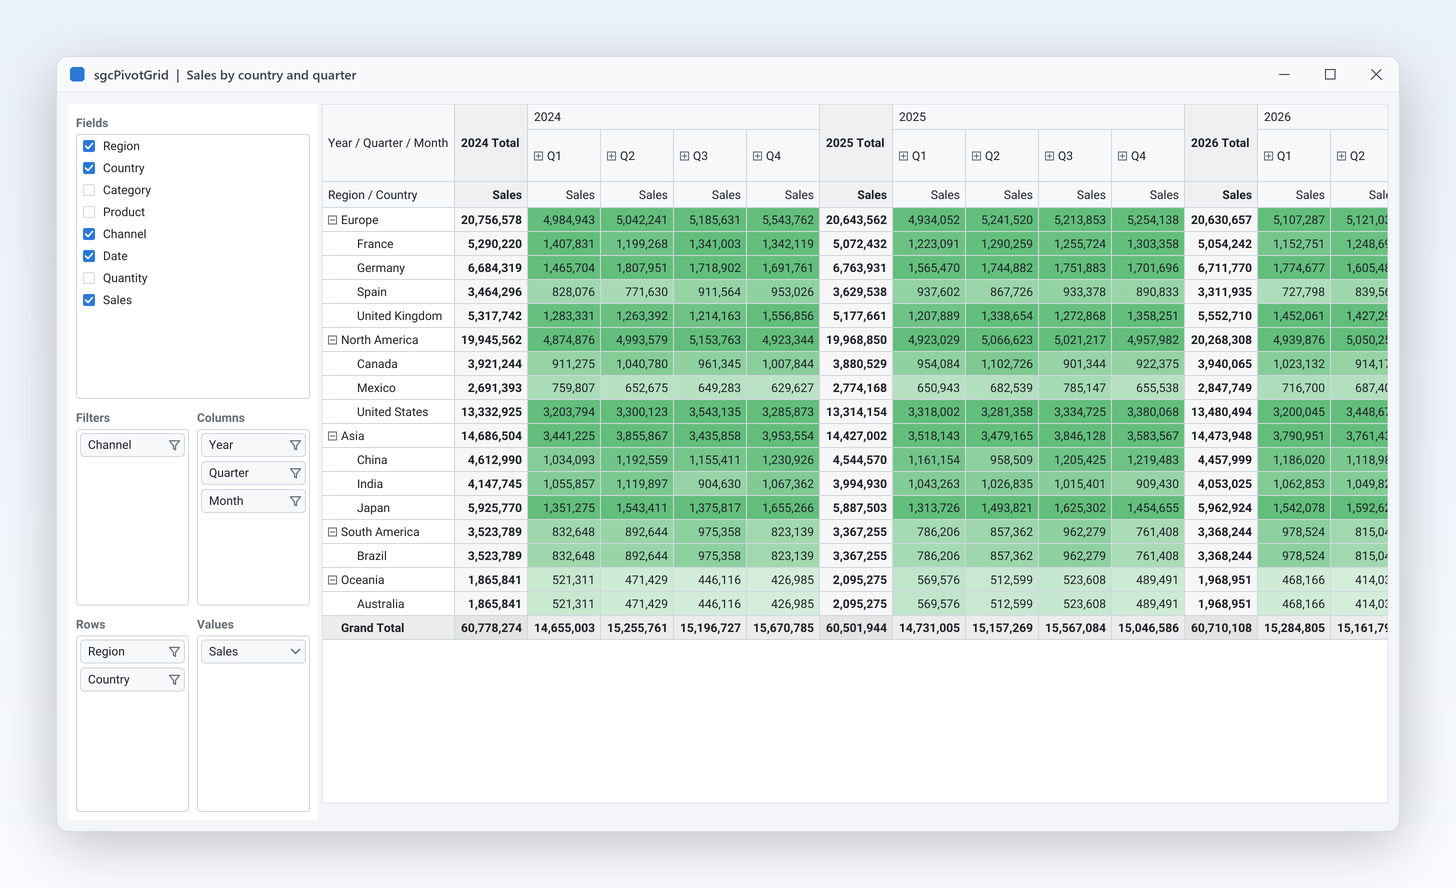This screenshot has height=888, width=1456.
Task: Uncheck the Sales field checkbox
Action: 89,300
